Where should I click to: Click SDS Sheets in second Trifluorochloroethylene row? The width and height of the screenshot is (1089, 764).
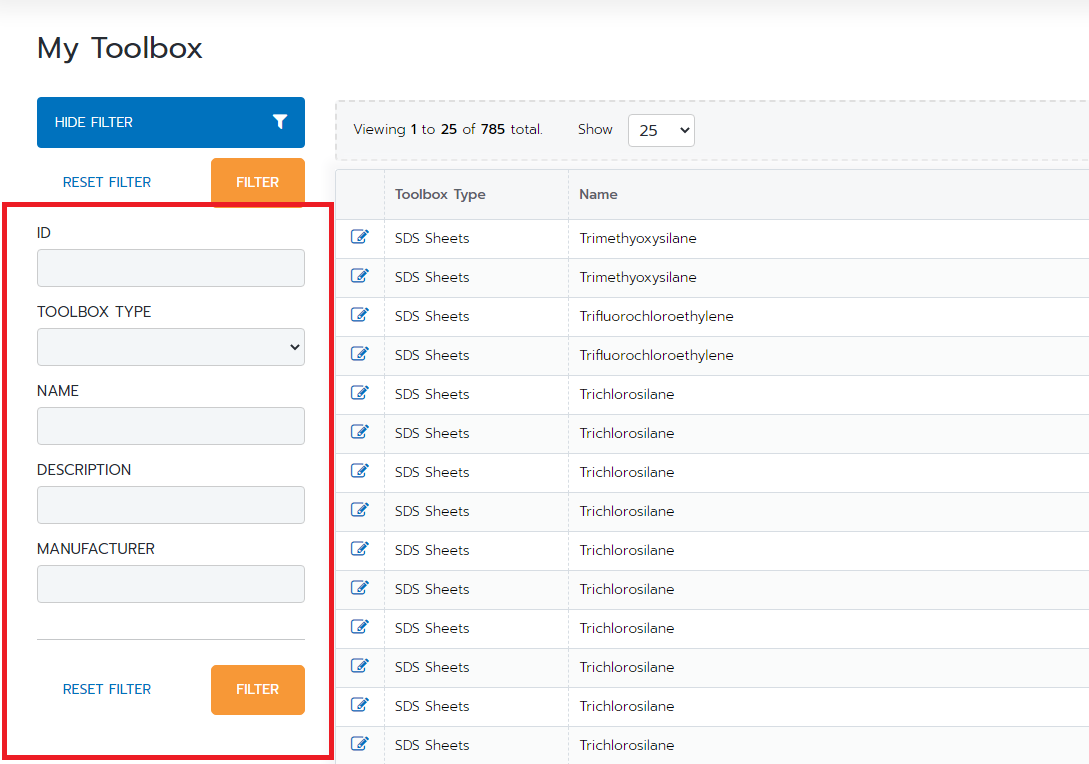coord(432,355)
